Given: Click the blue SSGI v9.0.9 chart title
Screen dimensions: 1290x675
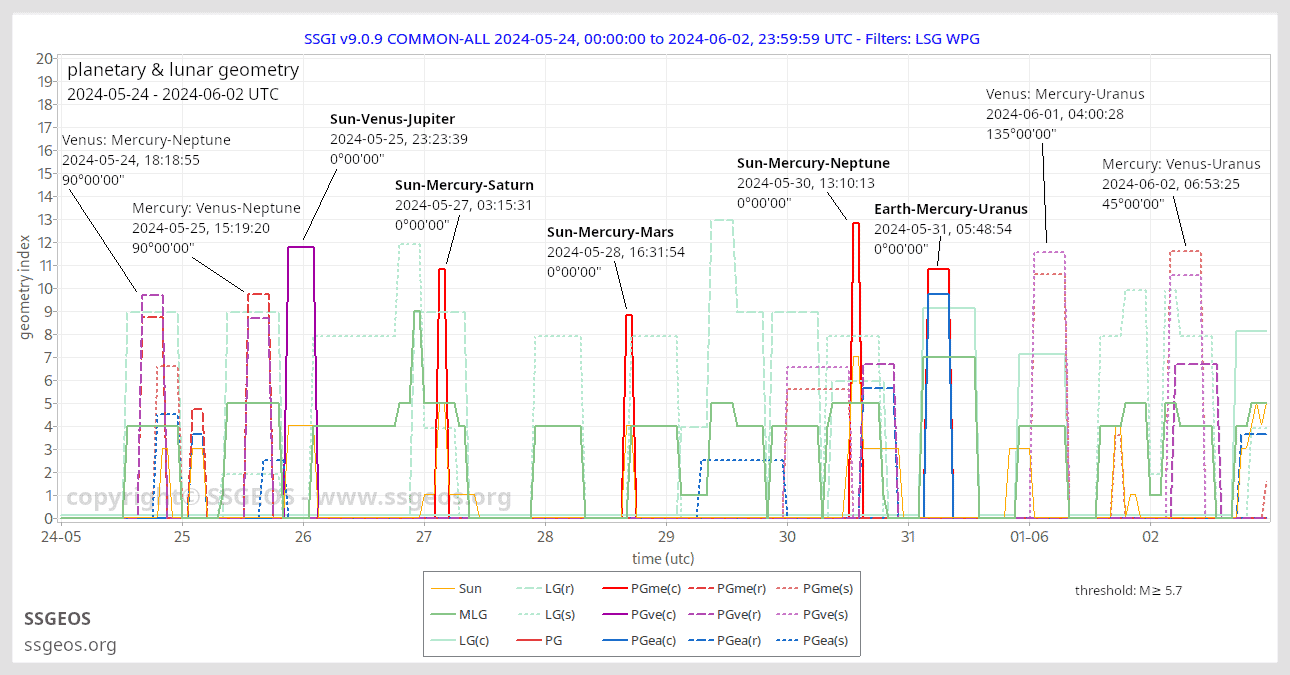Looking at the screenshot, I should point(642,38).
